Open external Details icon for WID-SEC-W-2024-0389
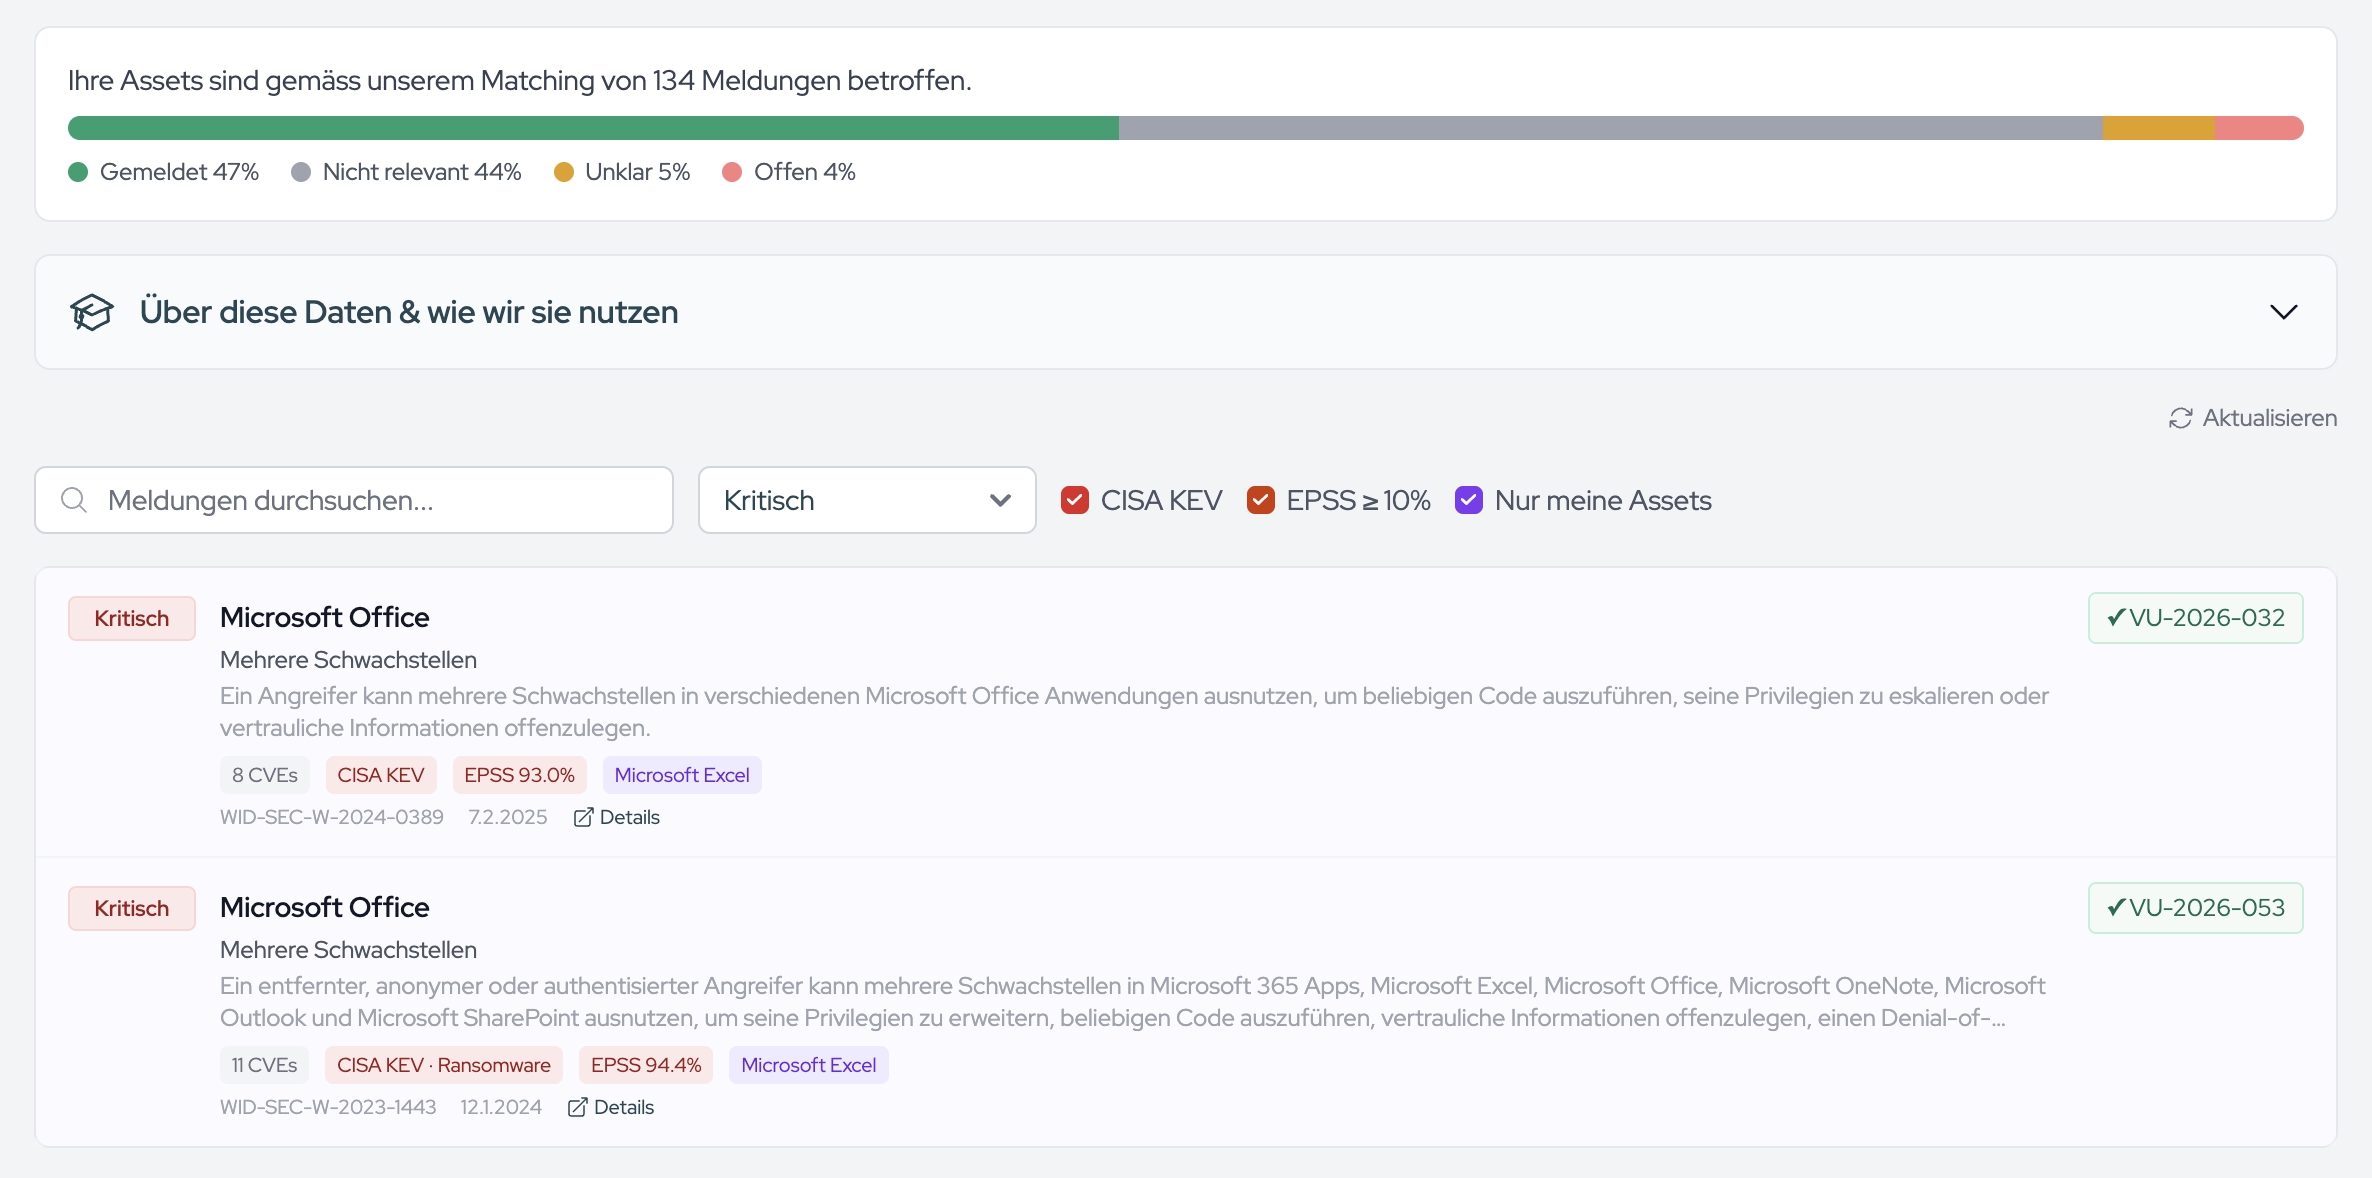The width and height of the screenshot is (2372, 1178). (x=583, y=817)
